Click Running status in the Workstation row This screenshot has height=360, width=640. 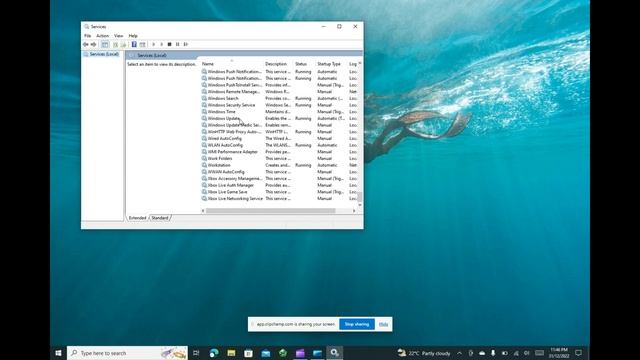click(x=303, y=165)
